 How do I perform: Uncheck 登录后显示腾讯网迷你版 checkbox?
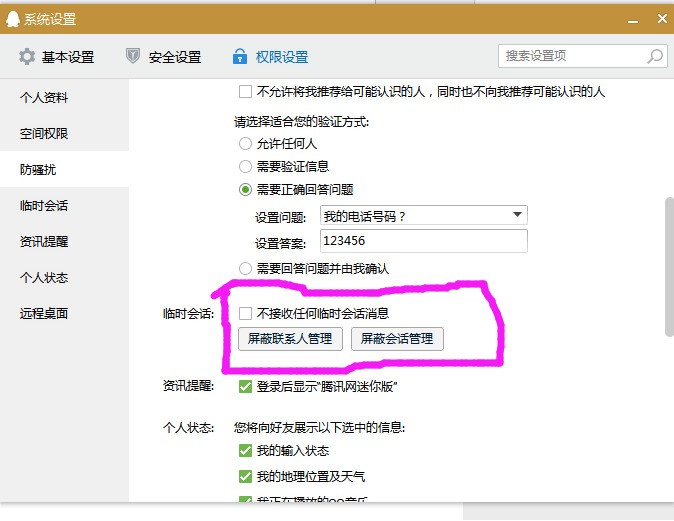pos(245,386)
